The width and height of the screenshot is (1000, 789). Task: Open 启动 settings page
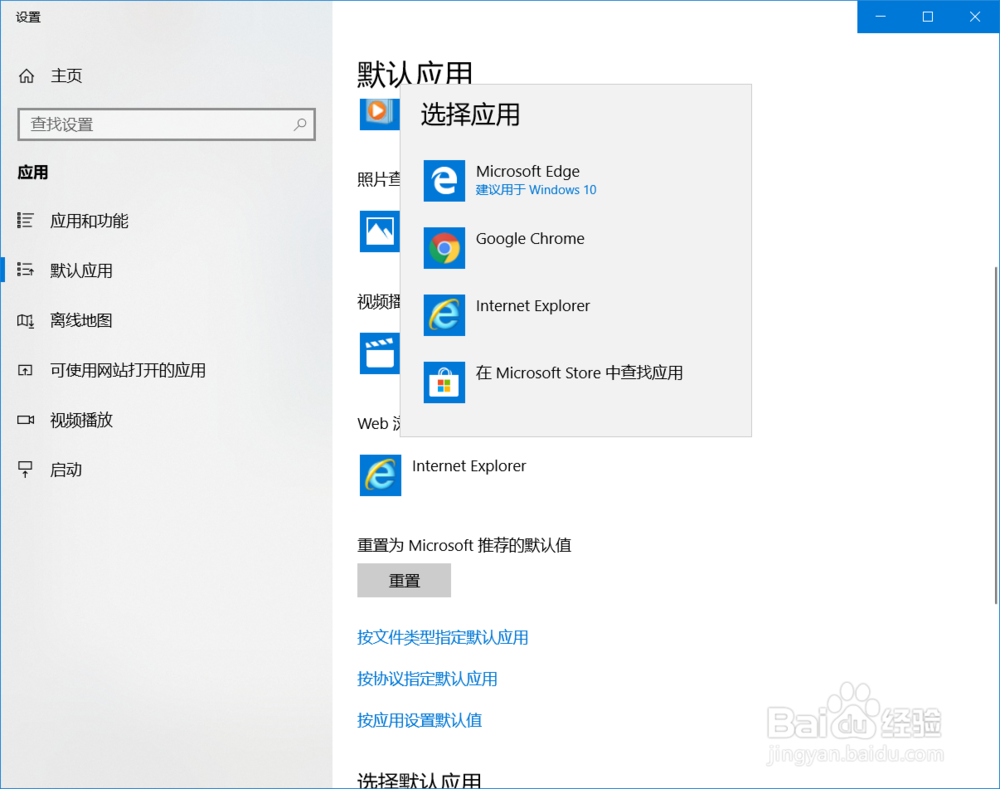point(66,469)
